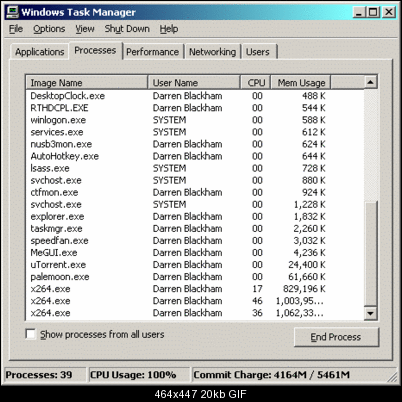
Task: Switch to the Applications tab
Action: tap(39, 52)
